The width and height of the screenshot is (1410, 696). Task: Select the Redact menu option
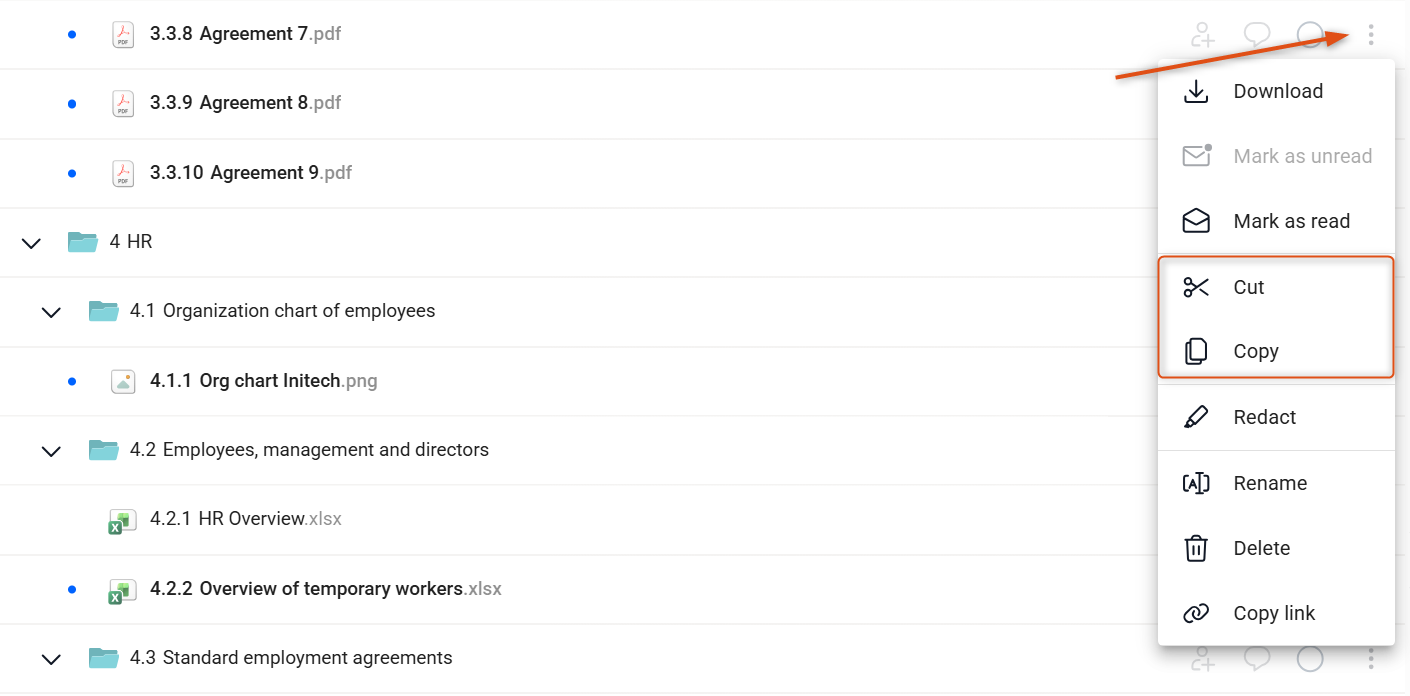point(1276,417)
